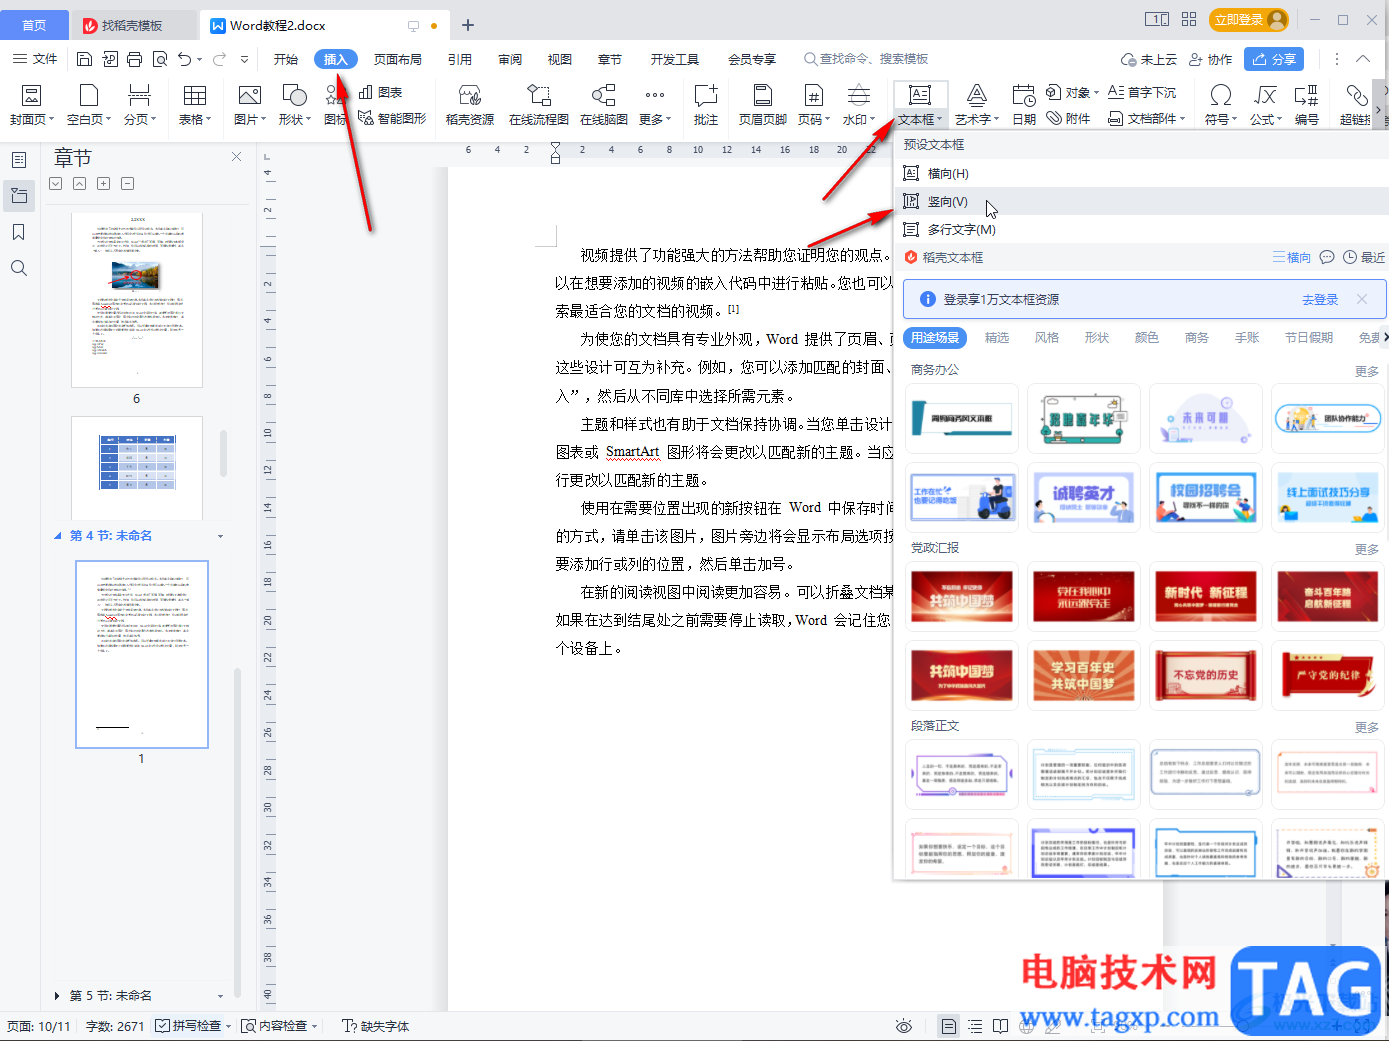Open the 文件 file menu

point(35,59)
